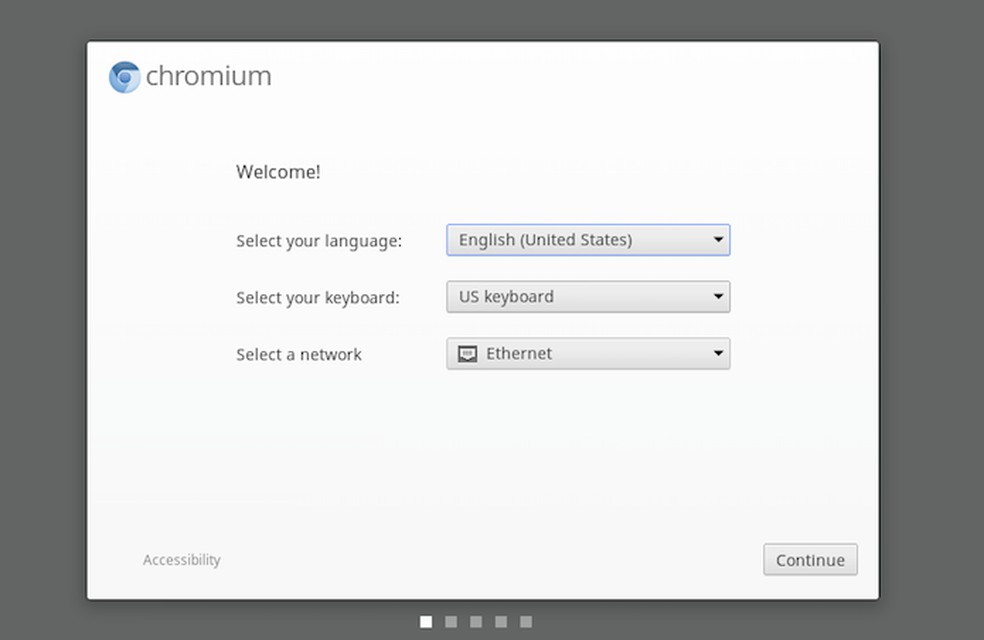Select the third page indicator dot
984x640 pixels.
476,622
